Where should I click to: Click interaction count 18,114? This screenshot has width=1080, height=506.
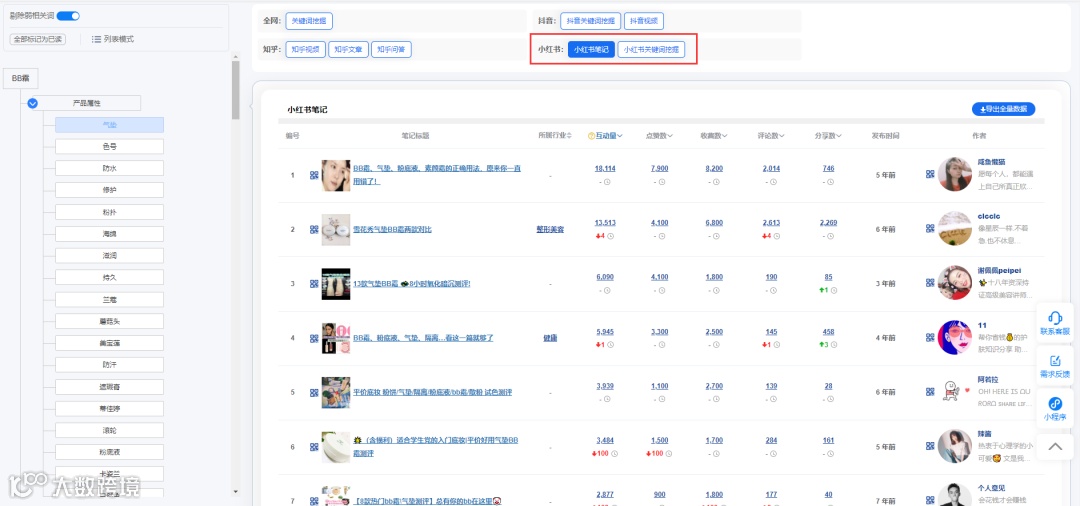click(x=605, y=169)
